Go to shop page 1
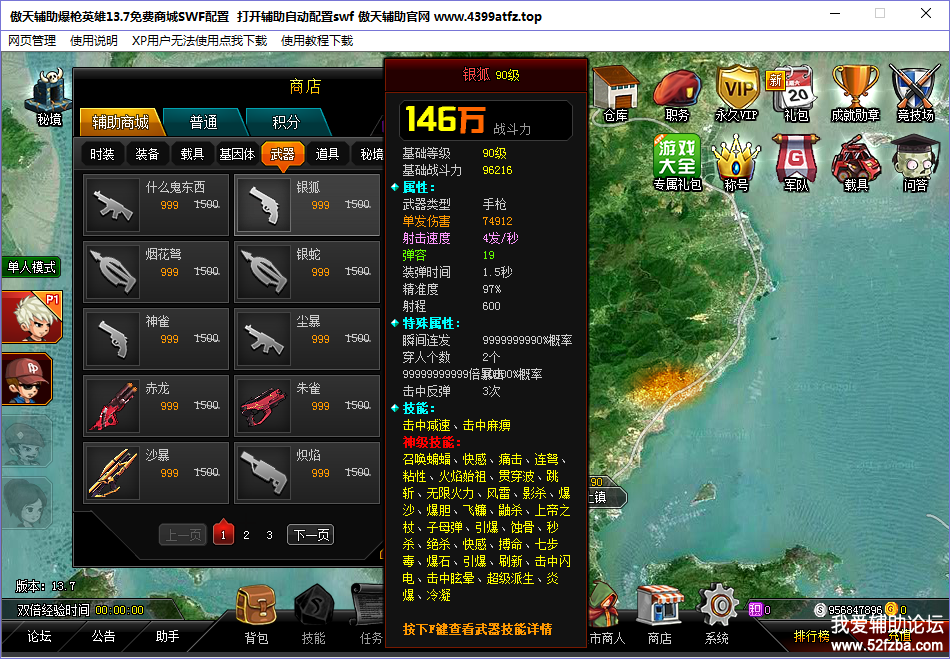Screen dimensions: 950x659 click(224, 534)
